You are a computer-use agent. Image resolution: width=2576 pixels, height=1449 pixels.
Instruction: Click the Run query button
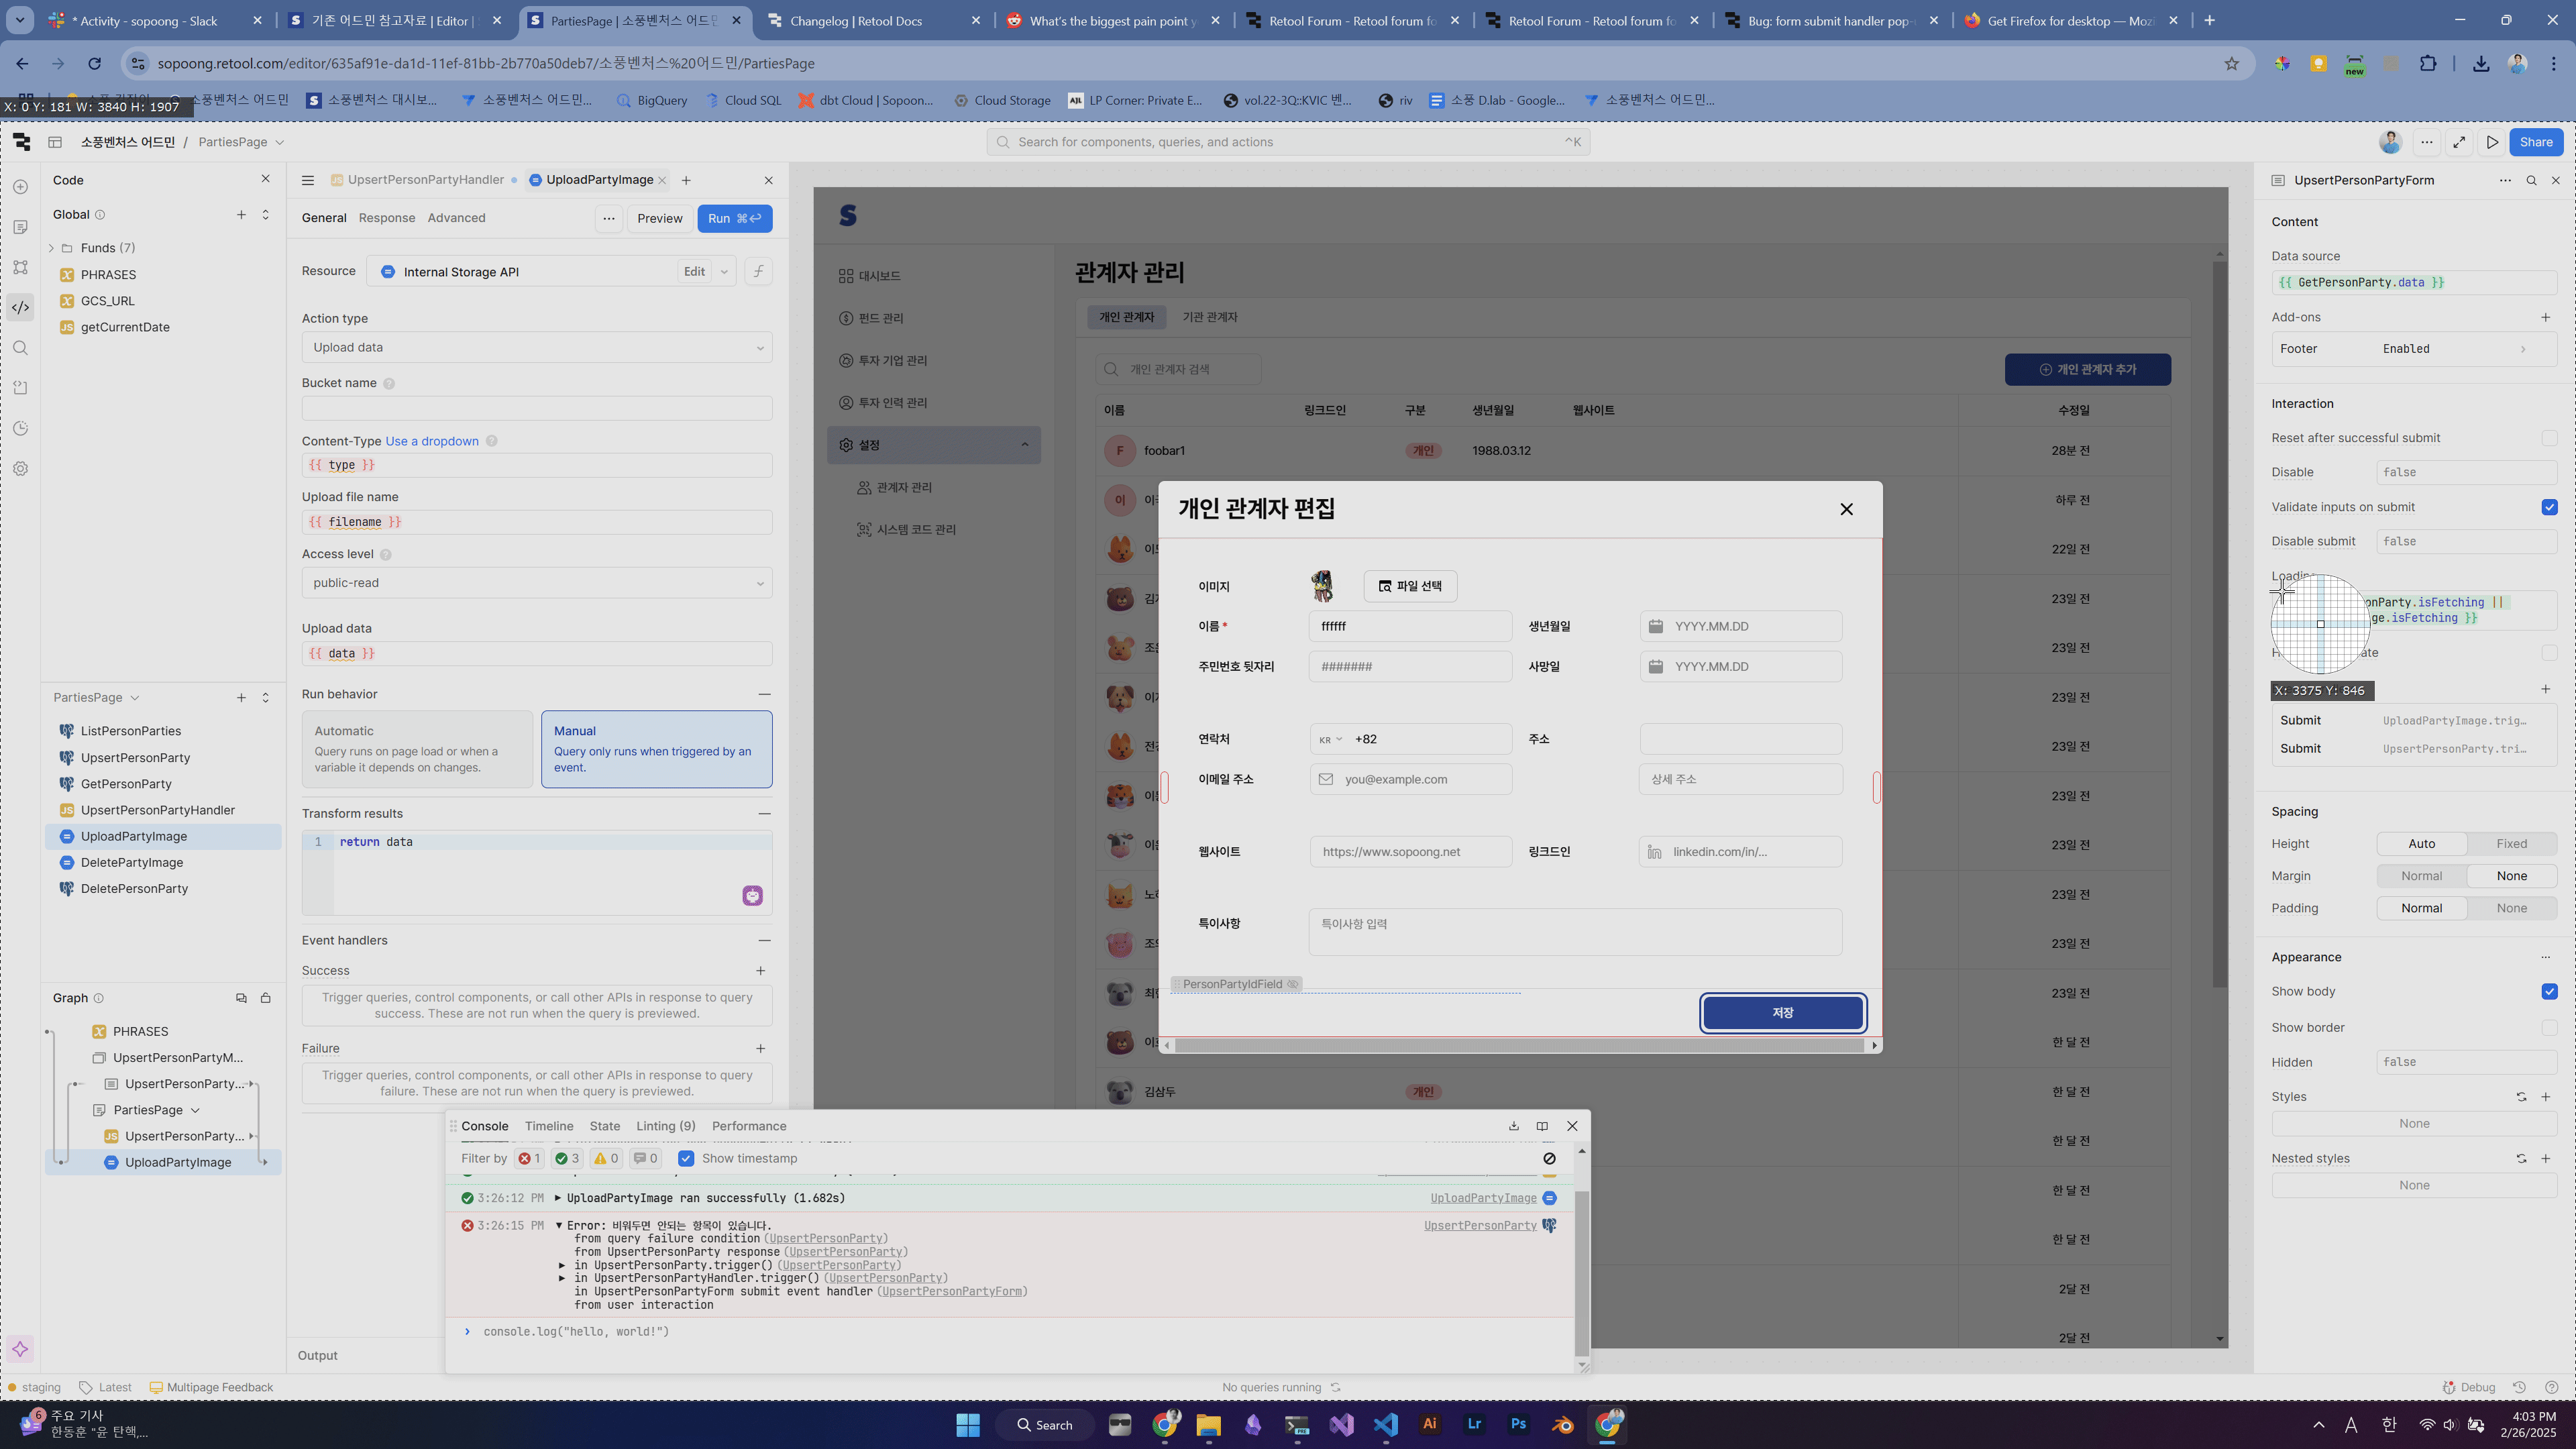(x=734, y=218)
